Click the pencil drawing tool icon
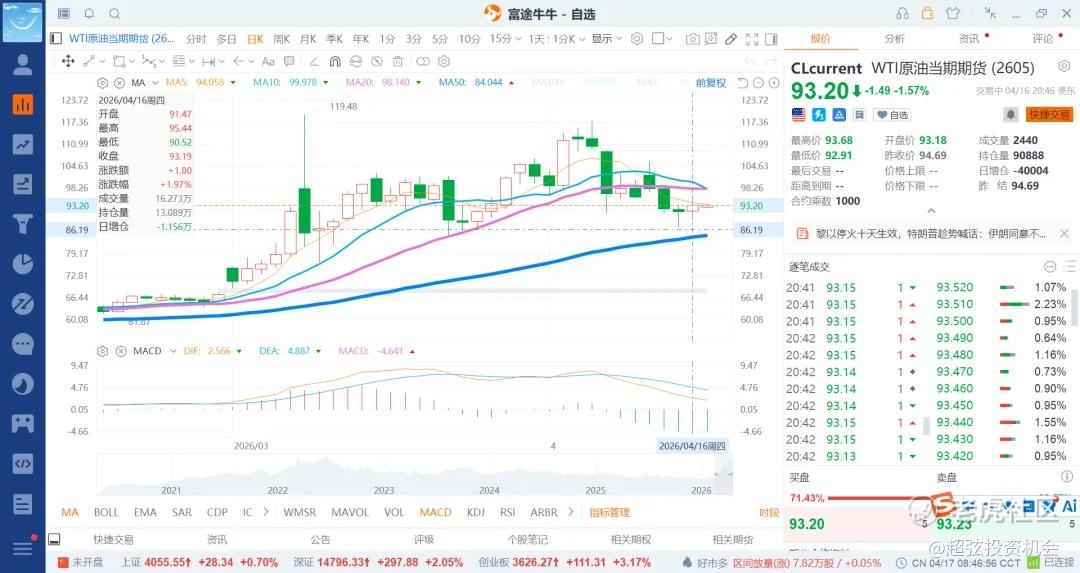 (731, 39)
